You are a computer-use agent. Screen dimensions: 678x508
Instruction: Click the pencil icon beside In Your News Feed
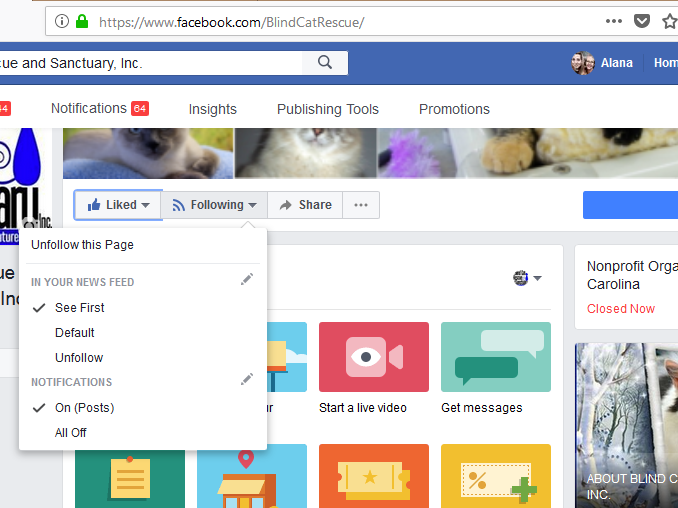[247, 279]
